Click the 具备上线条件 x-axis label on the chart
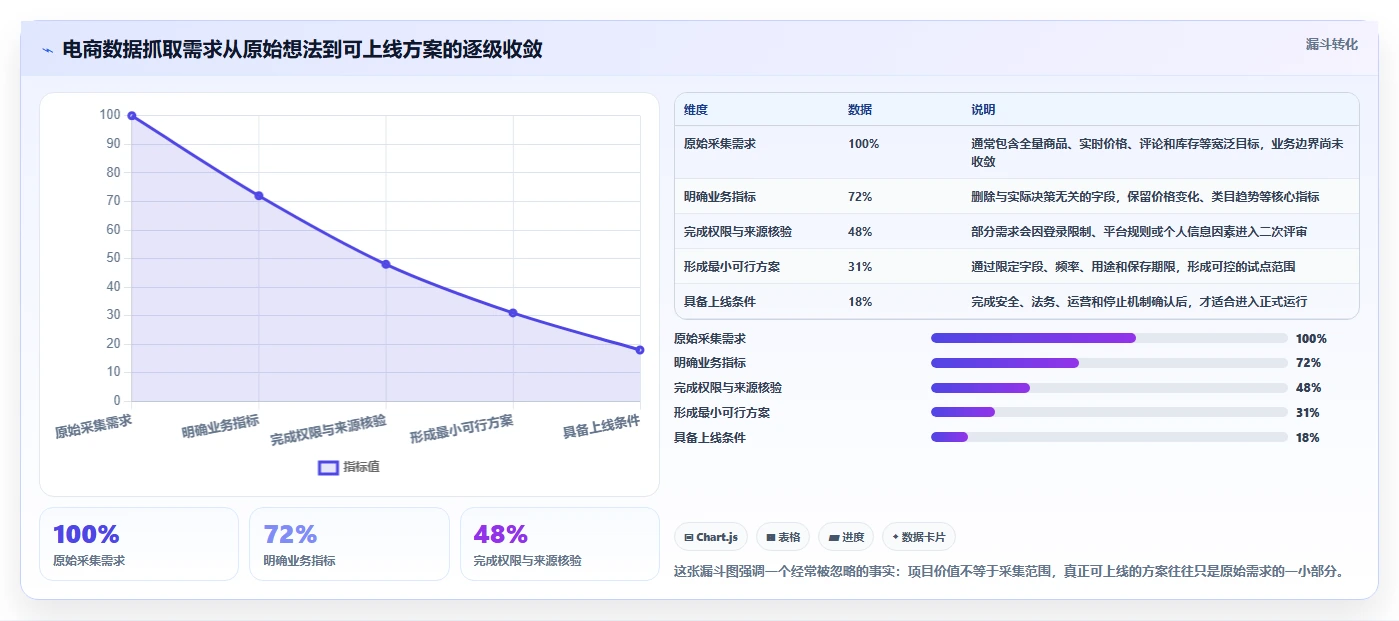This screenshot has width=1399, height=621. (x=601, y=427)
